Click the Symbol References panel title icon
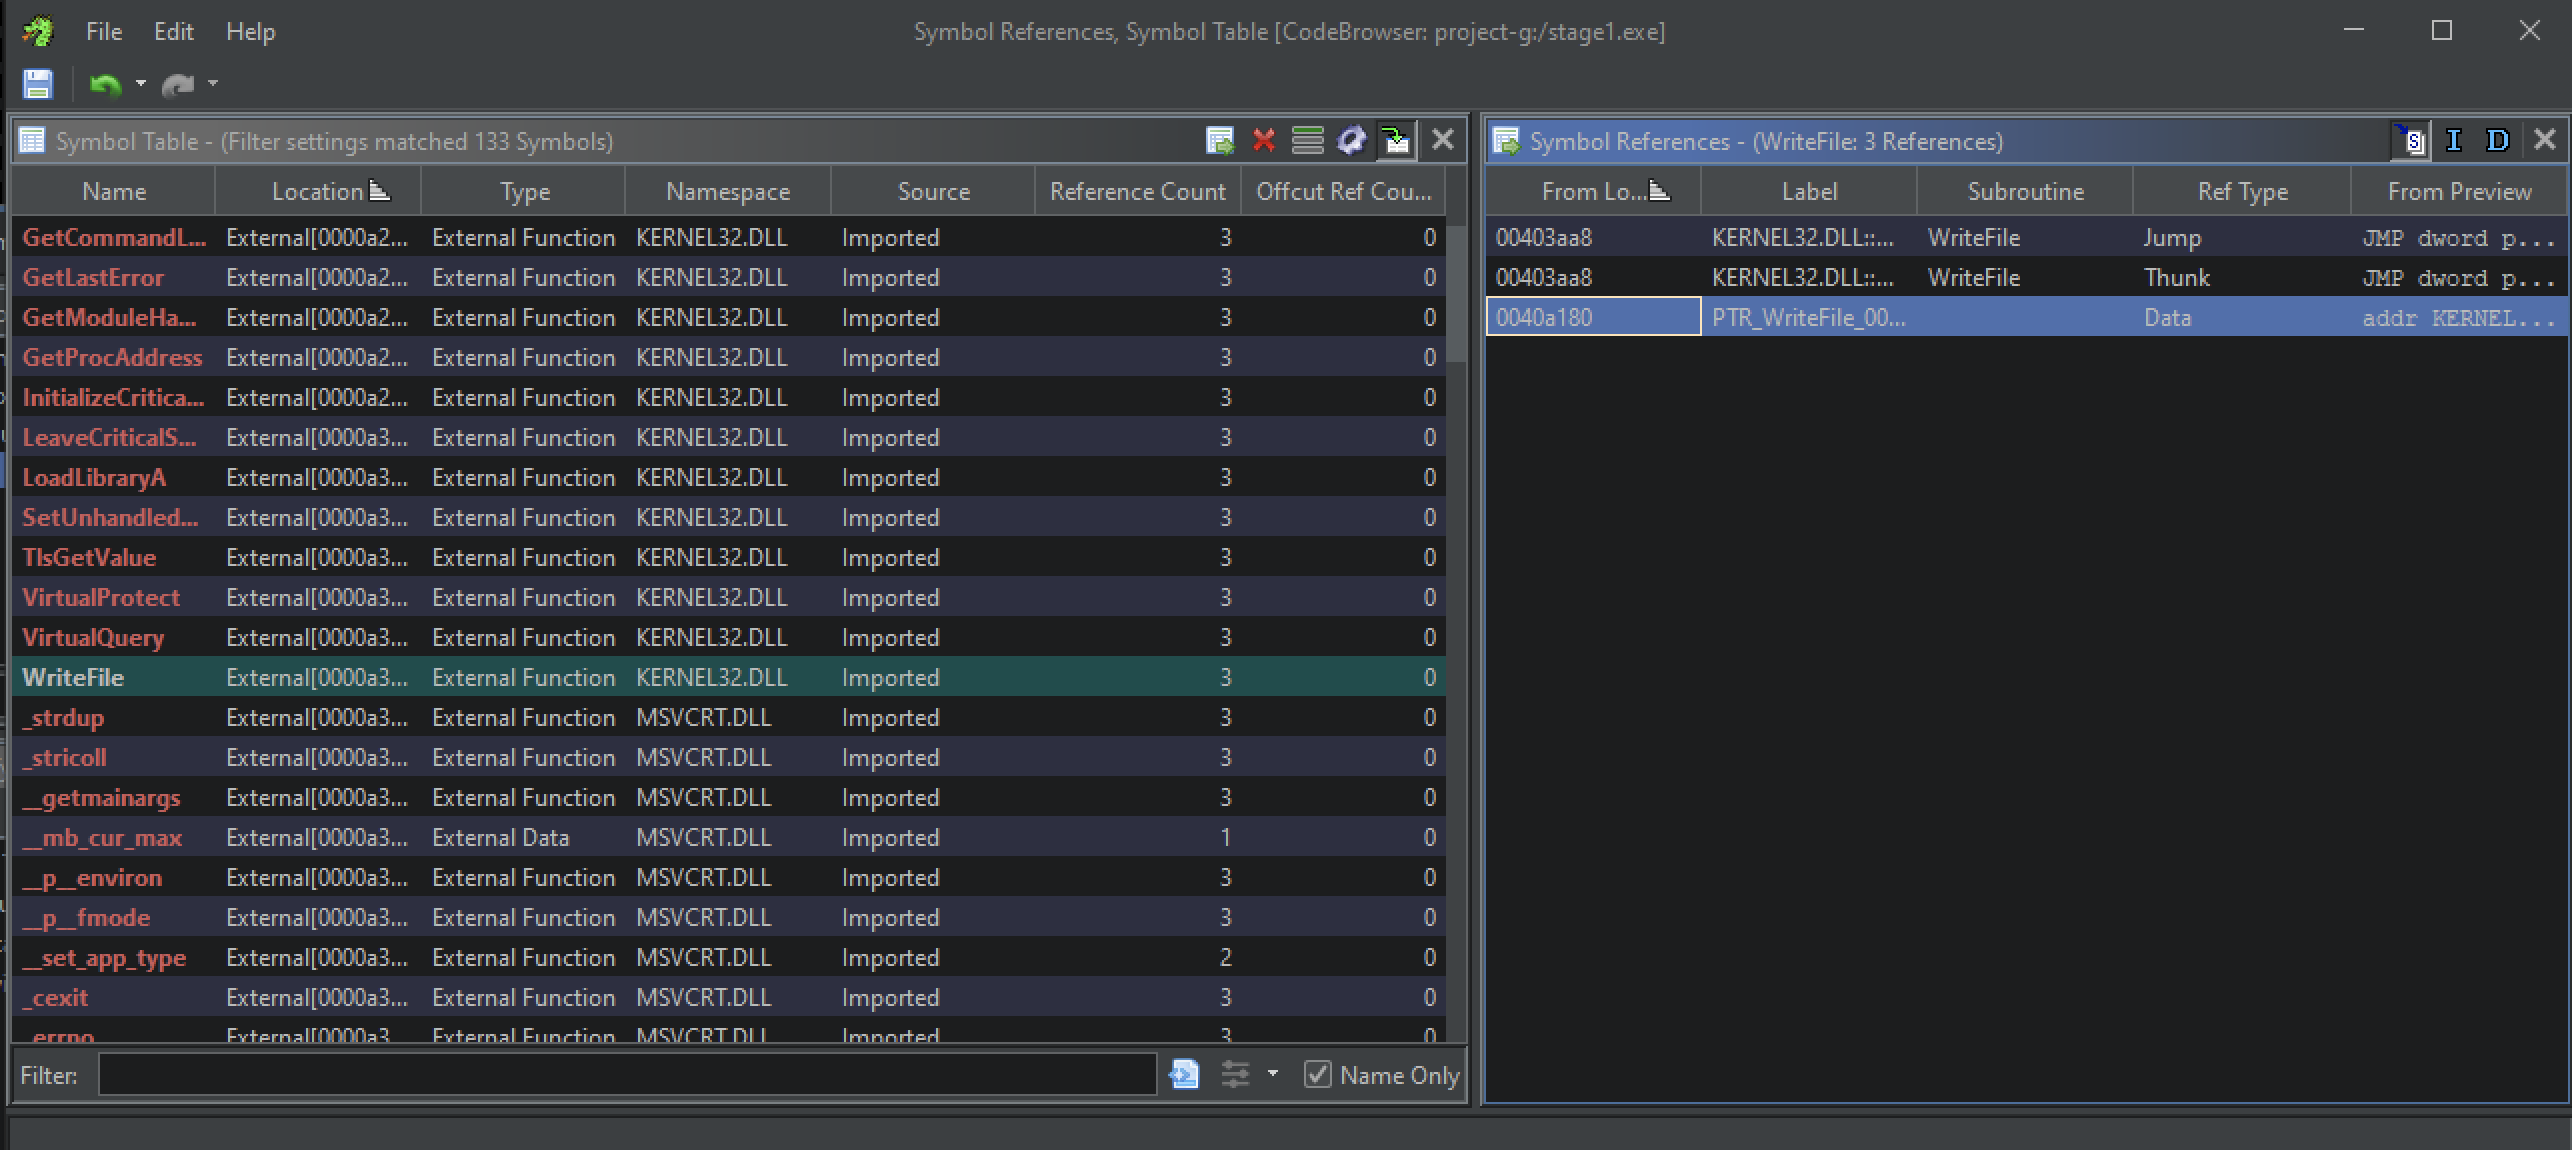Image resolution: width=2572 pixels, height=1150 pixels. 1506,141
